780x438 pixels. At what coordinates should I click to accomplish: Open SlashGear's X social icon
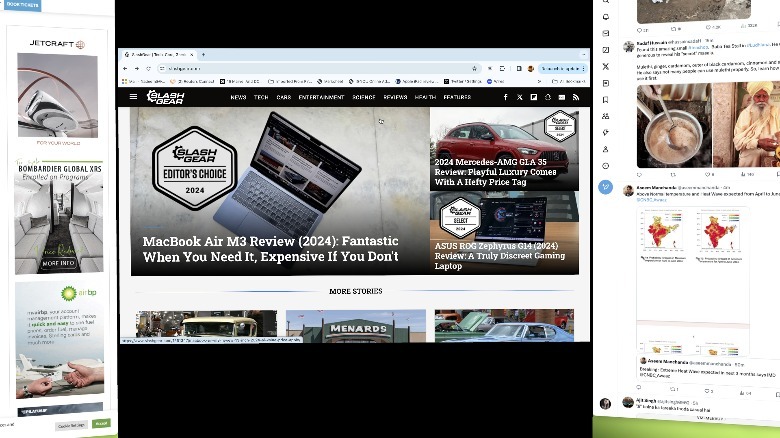[519, 97]
